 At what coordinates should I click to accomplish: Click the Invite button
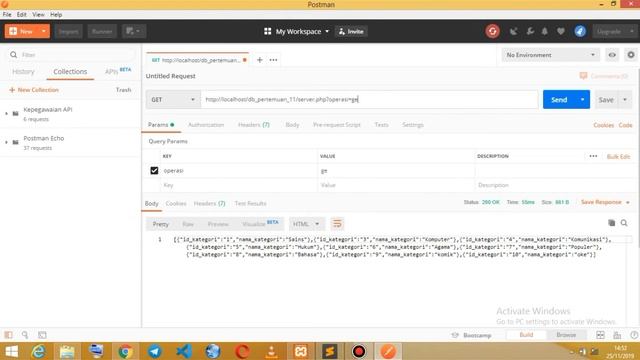coord(351,31)
